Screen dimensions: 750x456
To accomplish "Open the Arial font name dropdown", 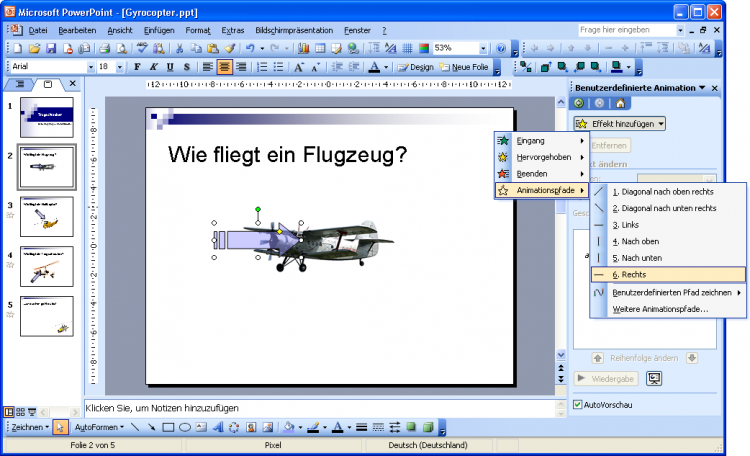I will pyautogui.click(x=89, y=67).
